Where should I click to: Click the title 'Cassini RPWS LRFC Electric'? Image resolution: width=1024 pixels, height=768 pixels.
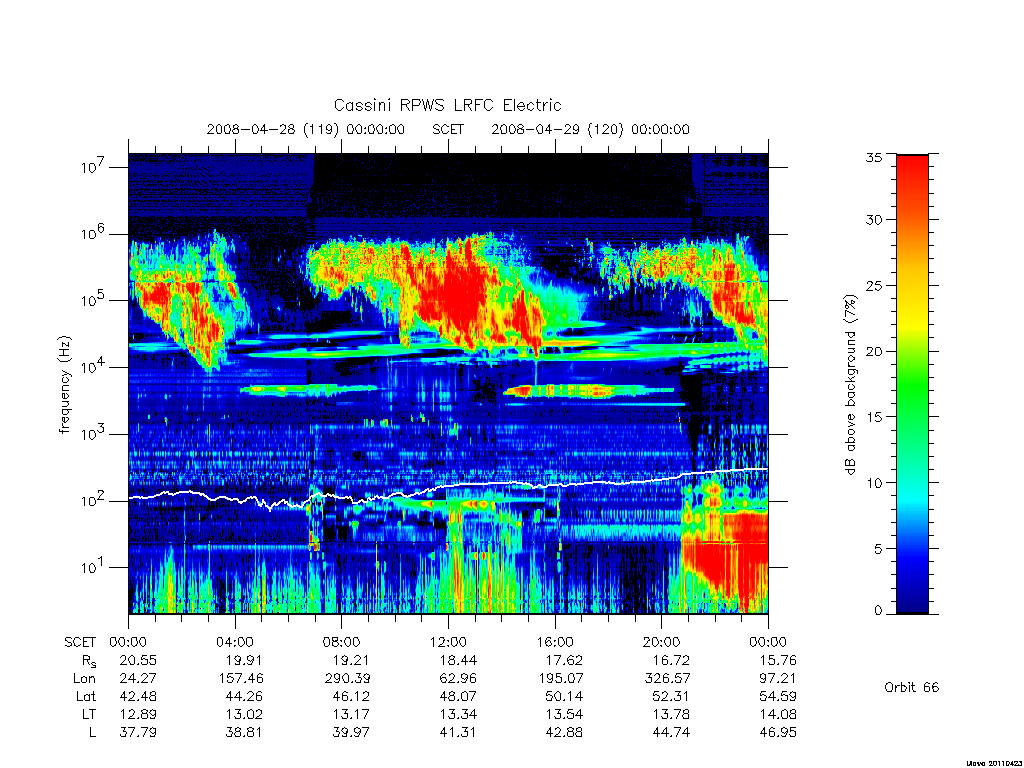pyautogui.click(x=447, y=105)
